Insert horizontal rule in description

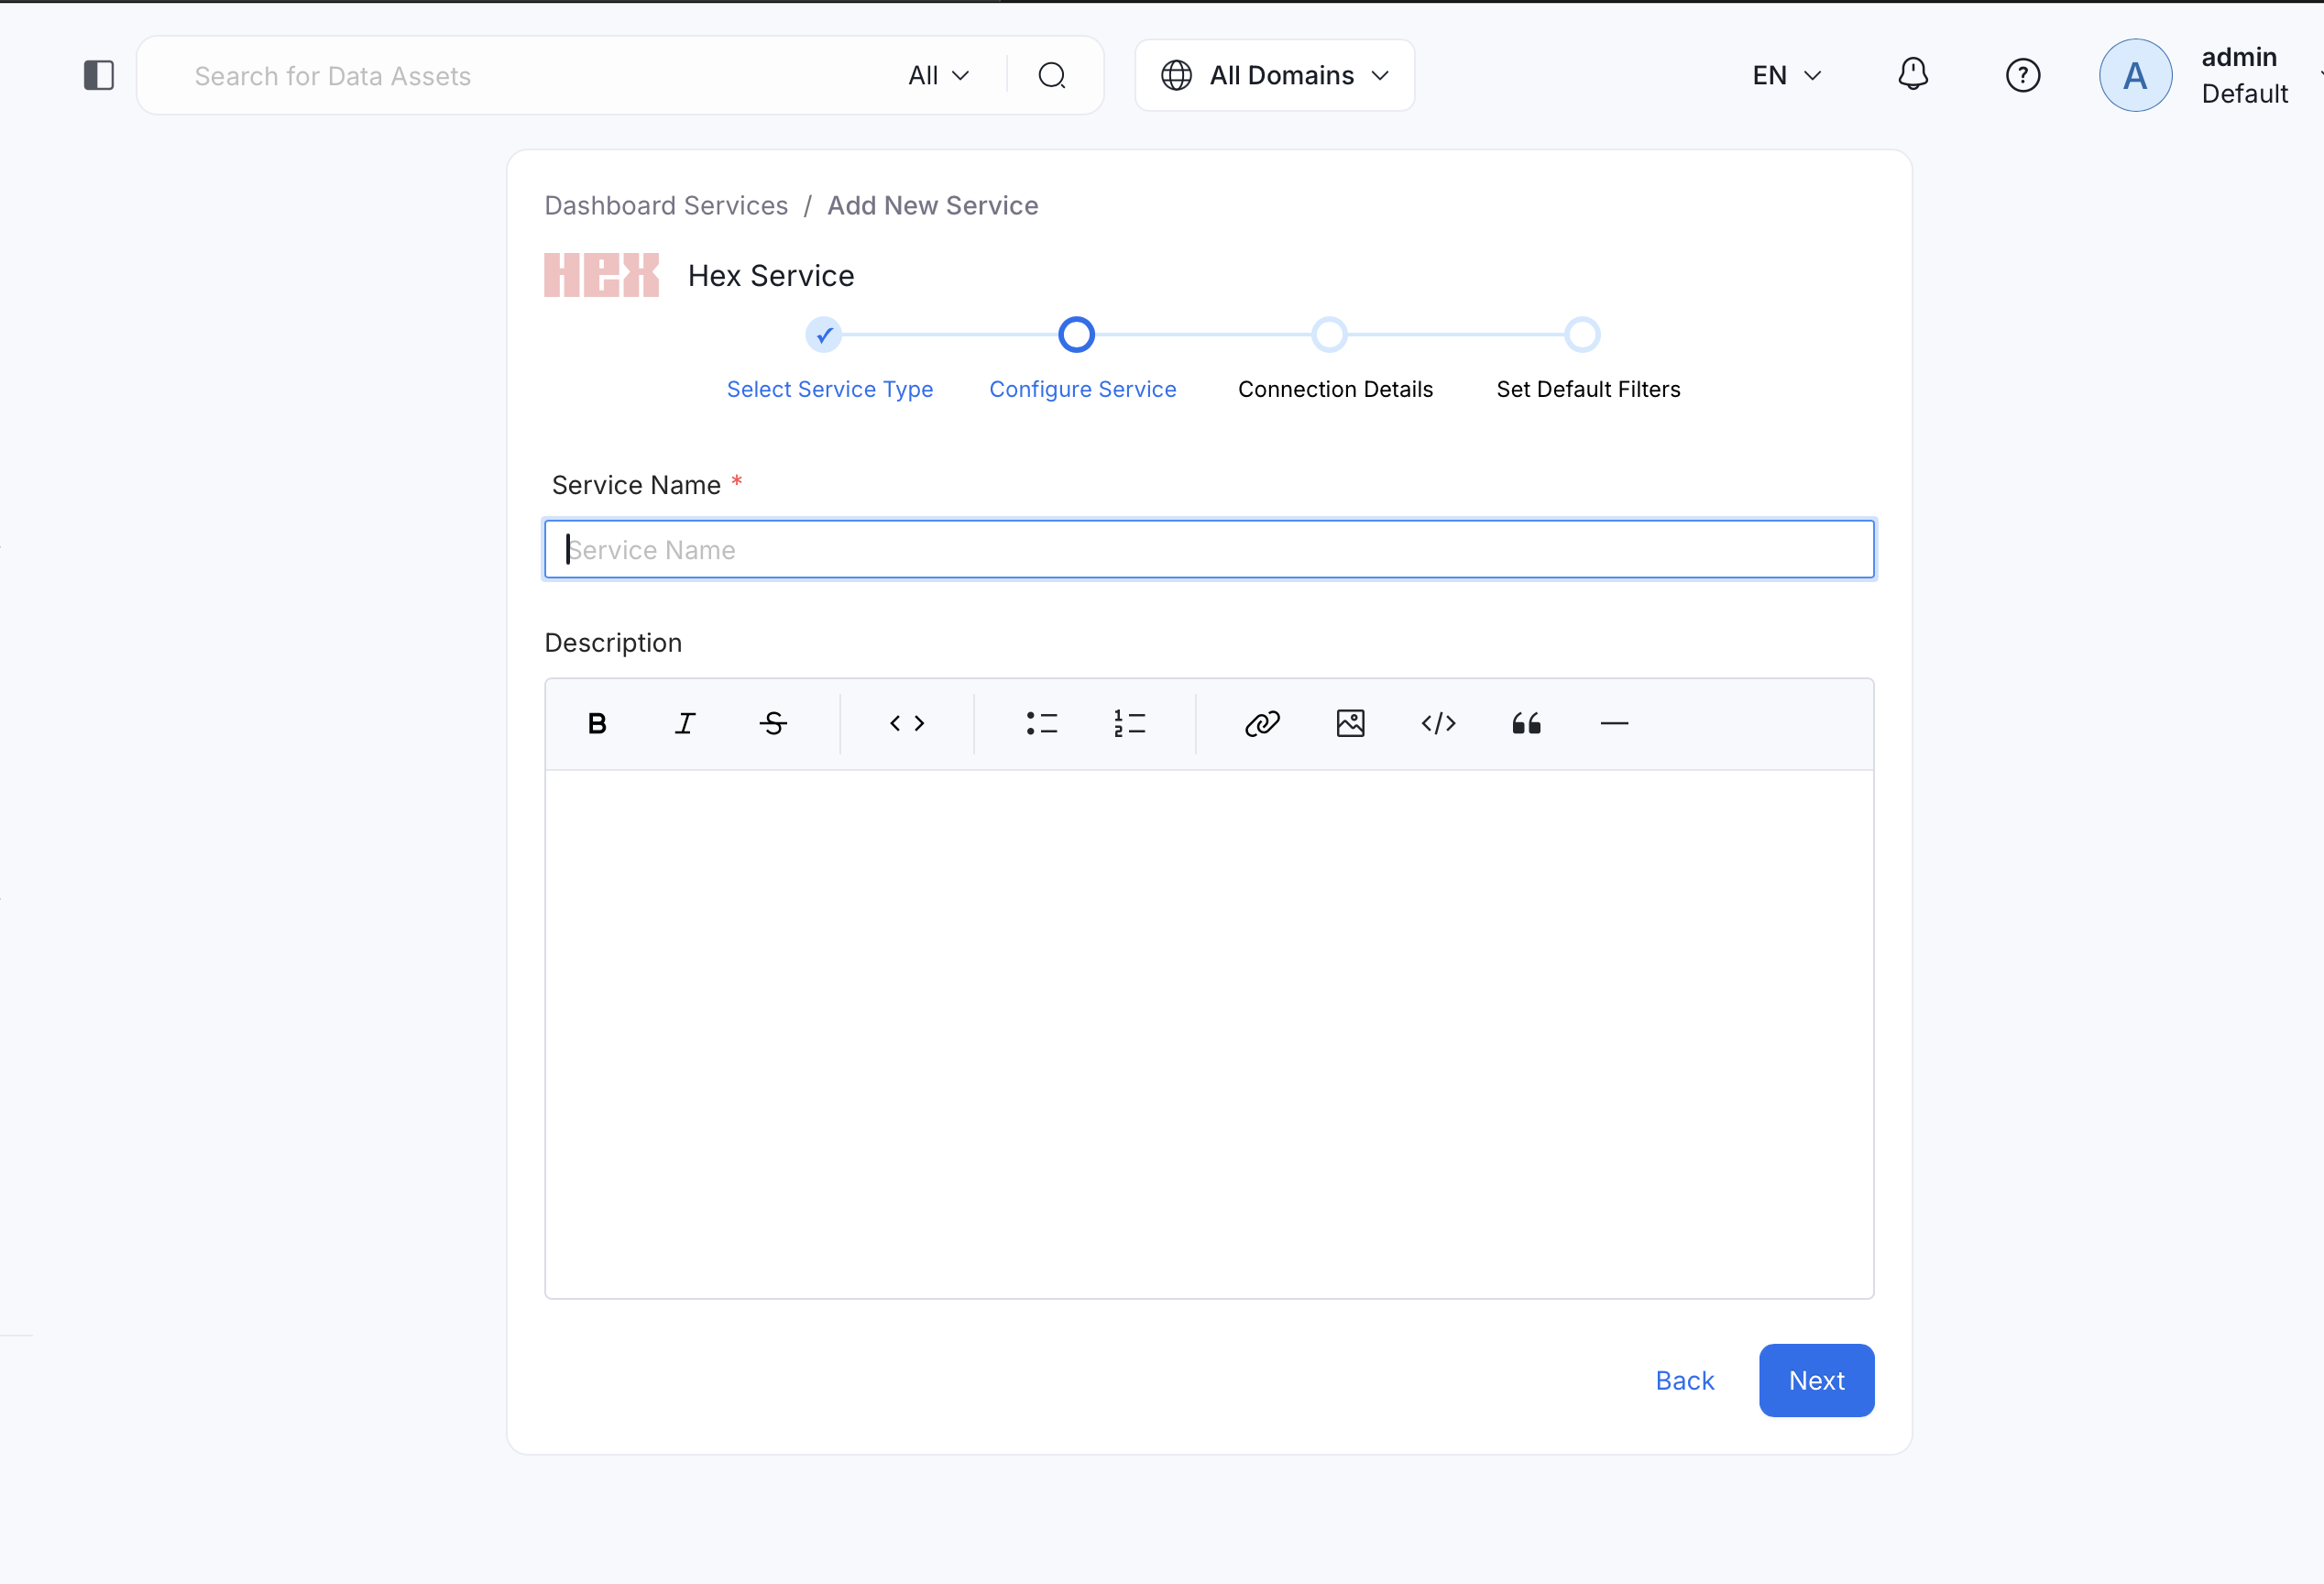pos(1614,723)
